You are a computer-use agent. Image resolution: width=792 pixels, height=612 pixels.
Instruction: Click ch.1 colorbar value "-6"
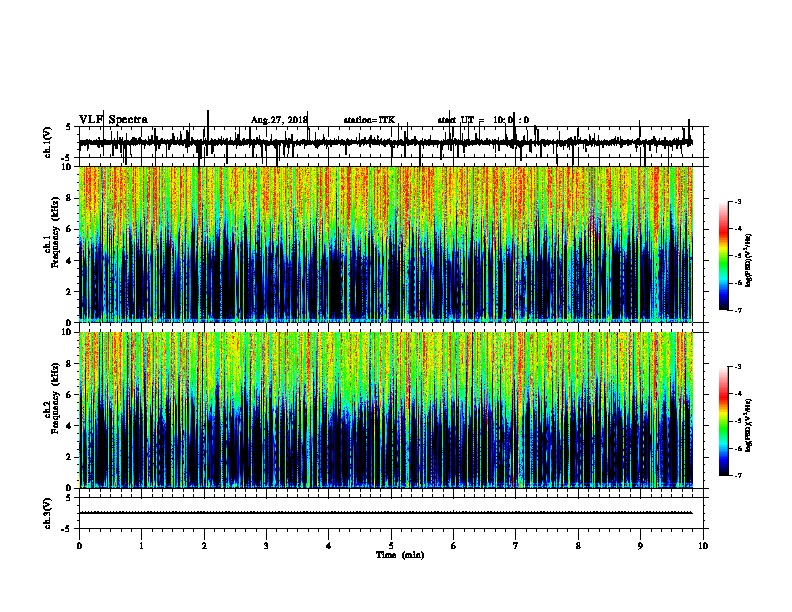coord(738,283)
